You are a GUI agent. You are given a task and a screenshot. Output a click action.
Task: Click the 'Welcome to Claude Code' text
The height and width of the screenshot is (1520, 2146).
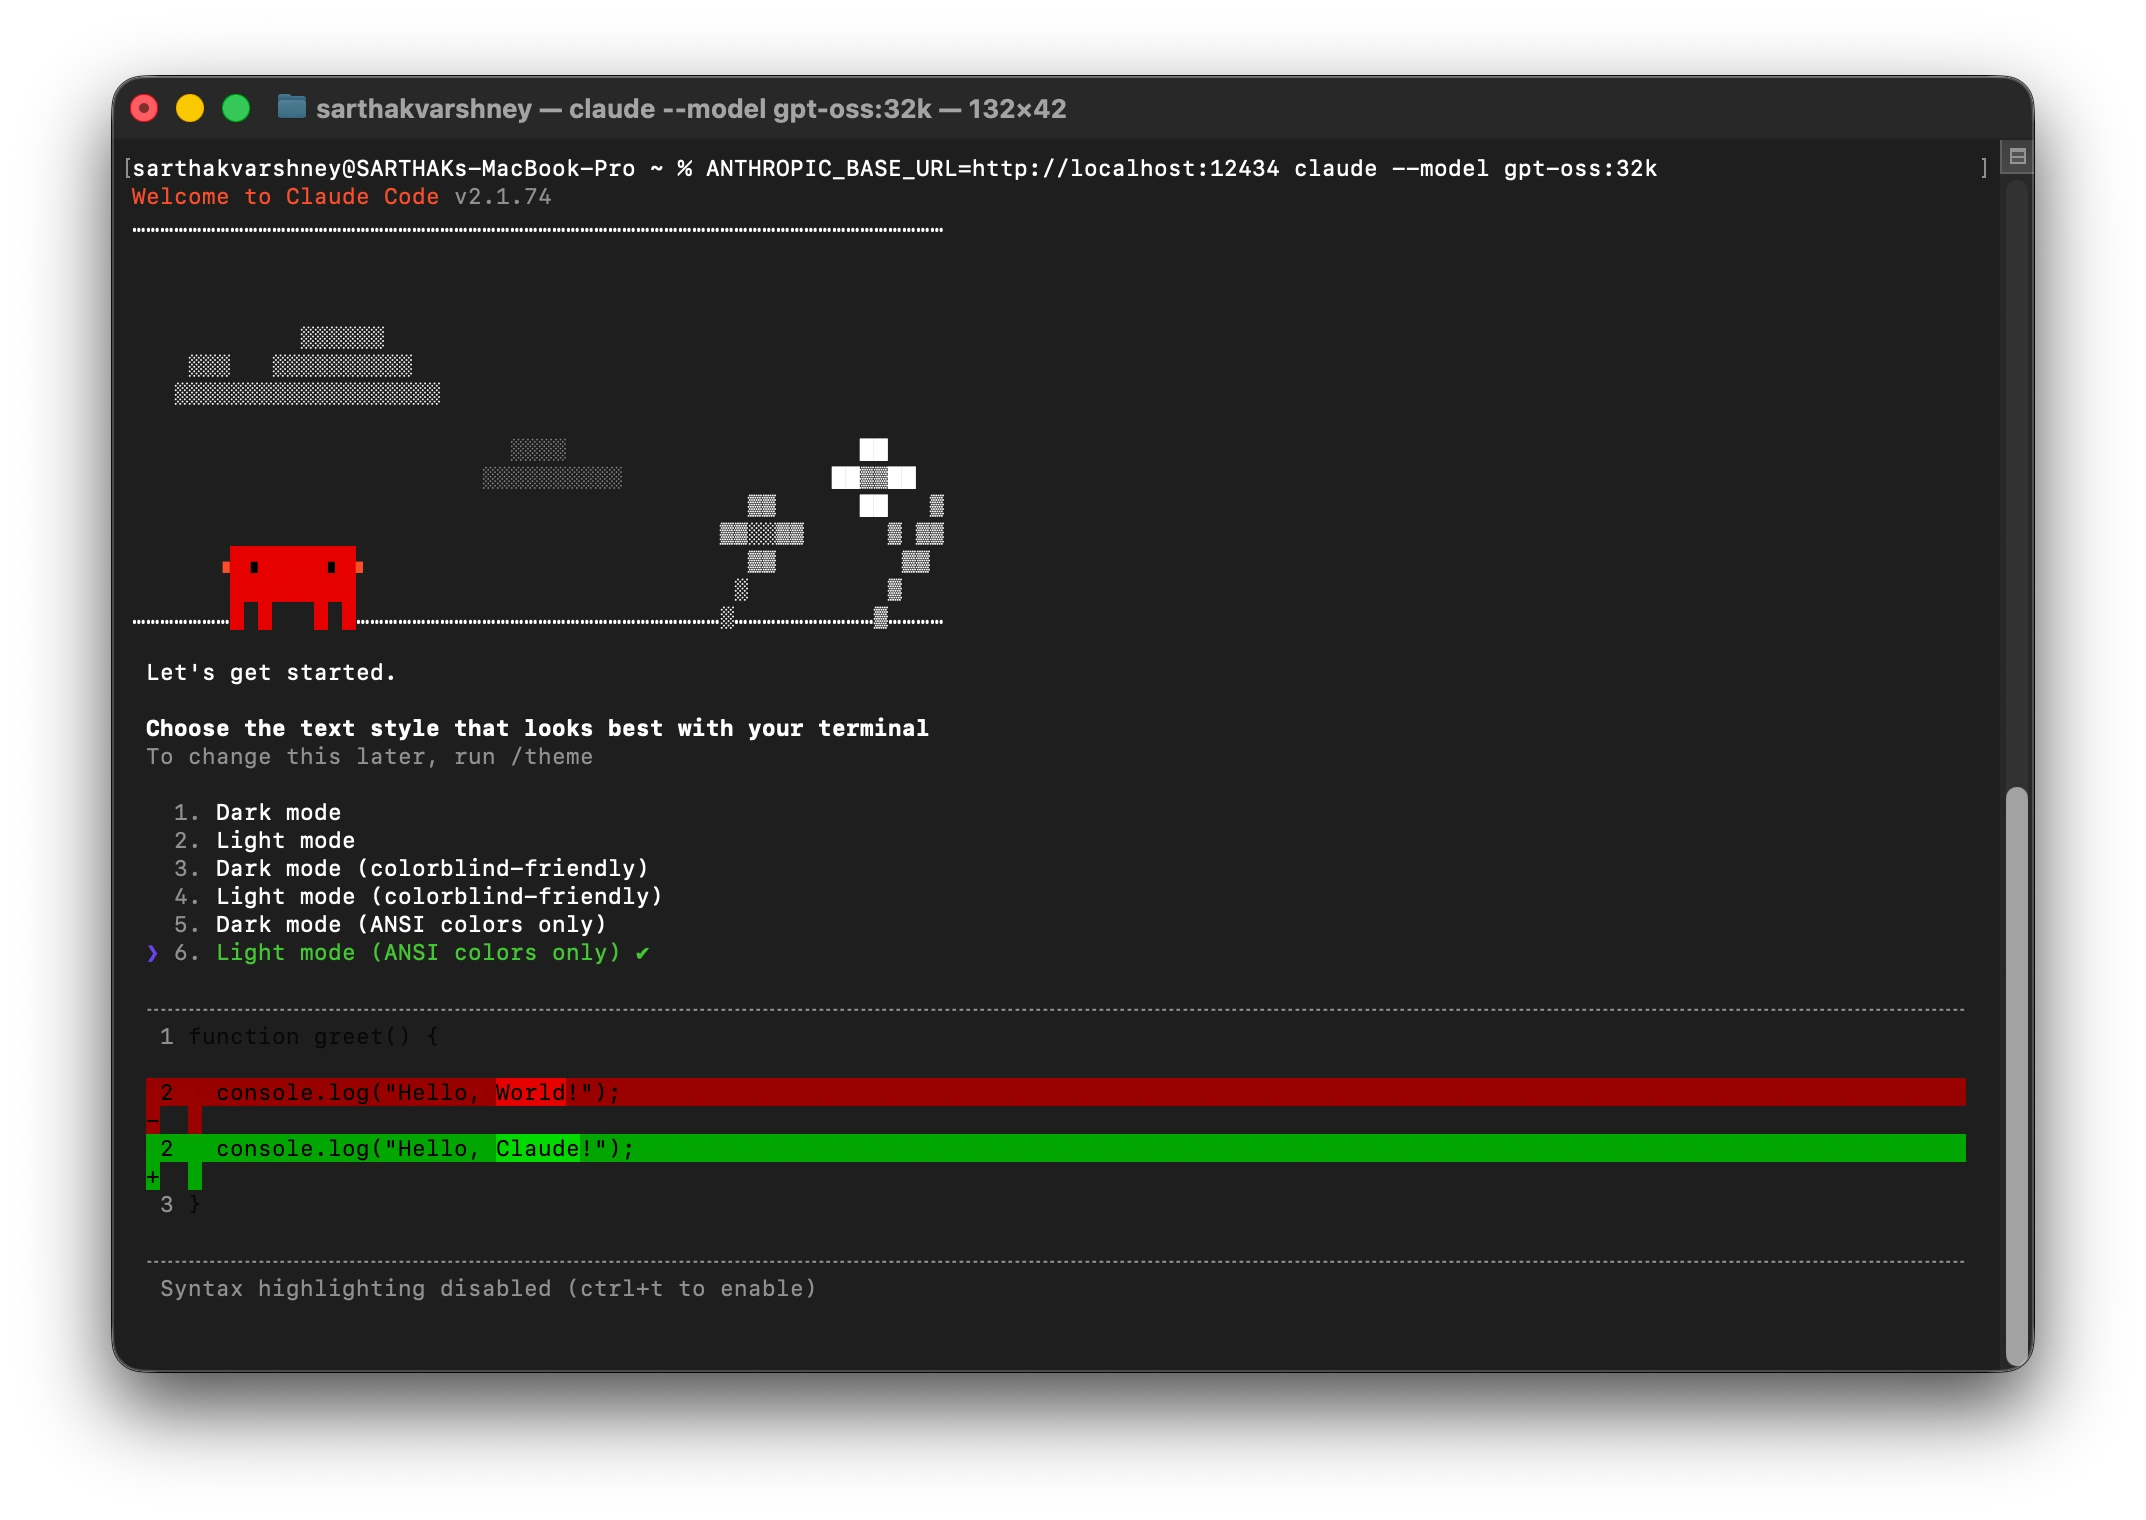(285, 197)
